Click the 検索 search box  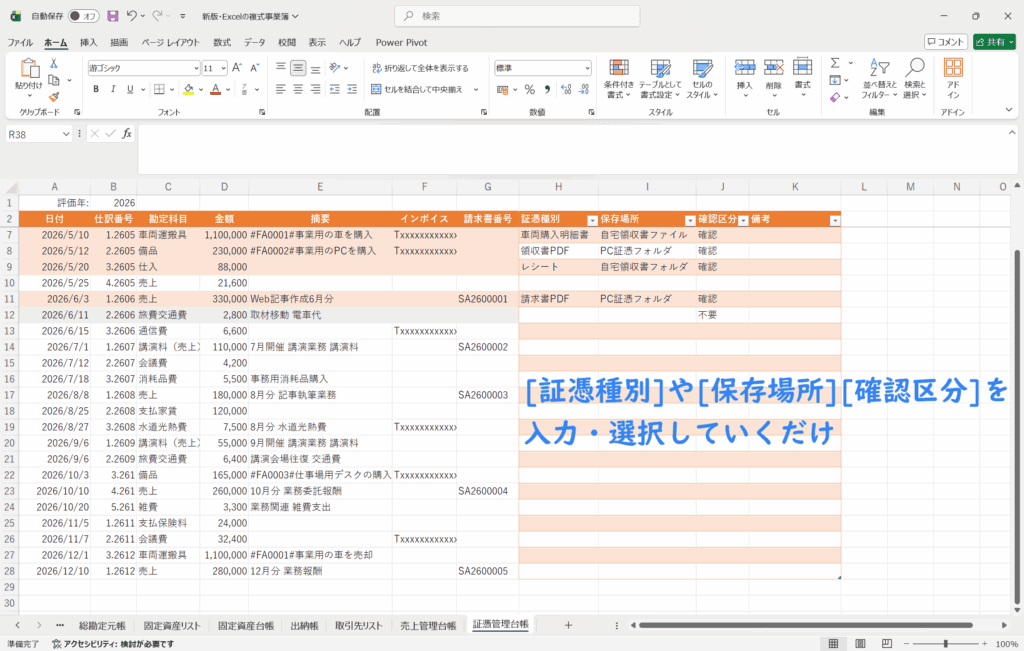510,16
